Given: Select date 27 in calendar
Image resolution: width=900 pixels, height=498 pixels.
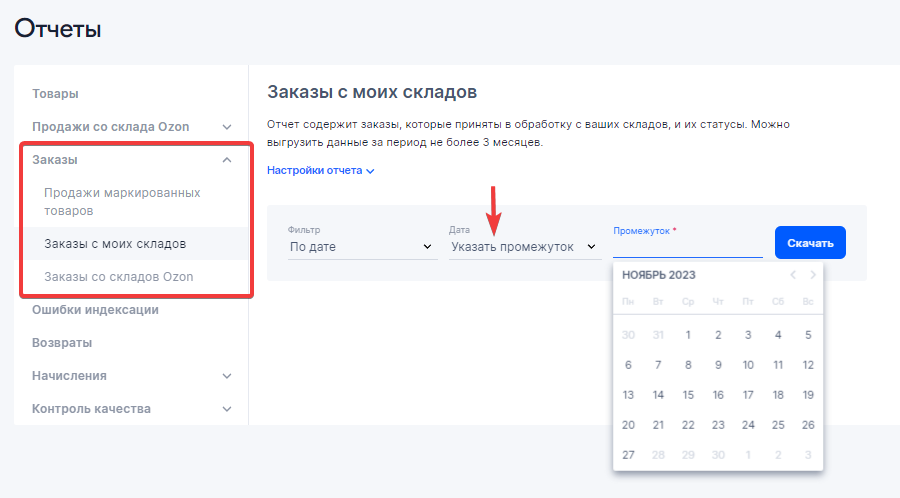Looking at the screenshot, I should [x=629, y=455].
